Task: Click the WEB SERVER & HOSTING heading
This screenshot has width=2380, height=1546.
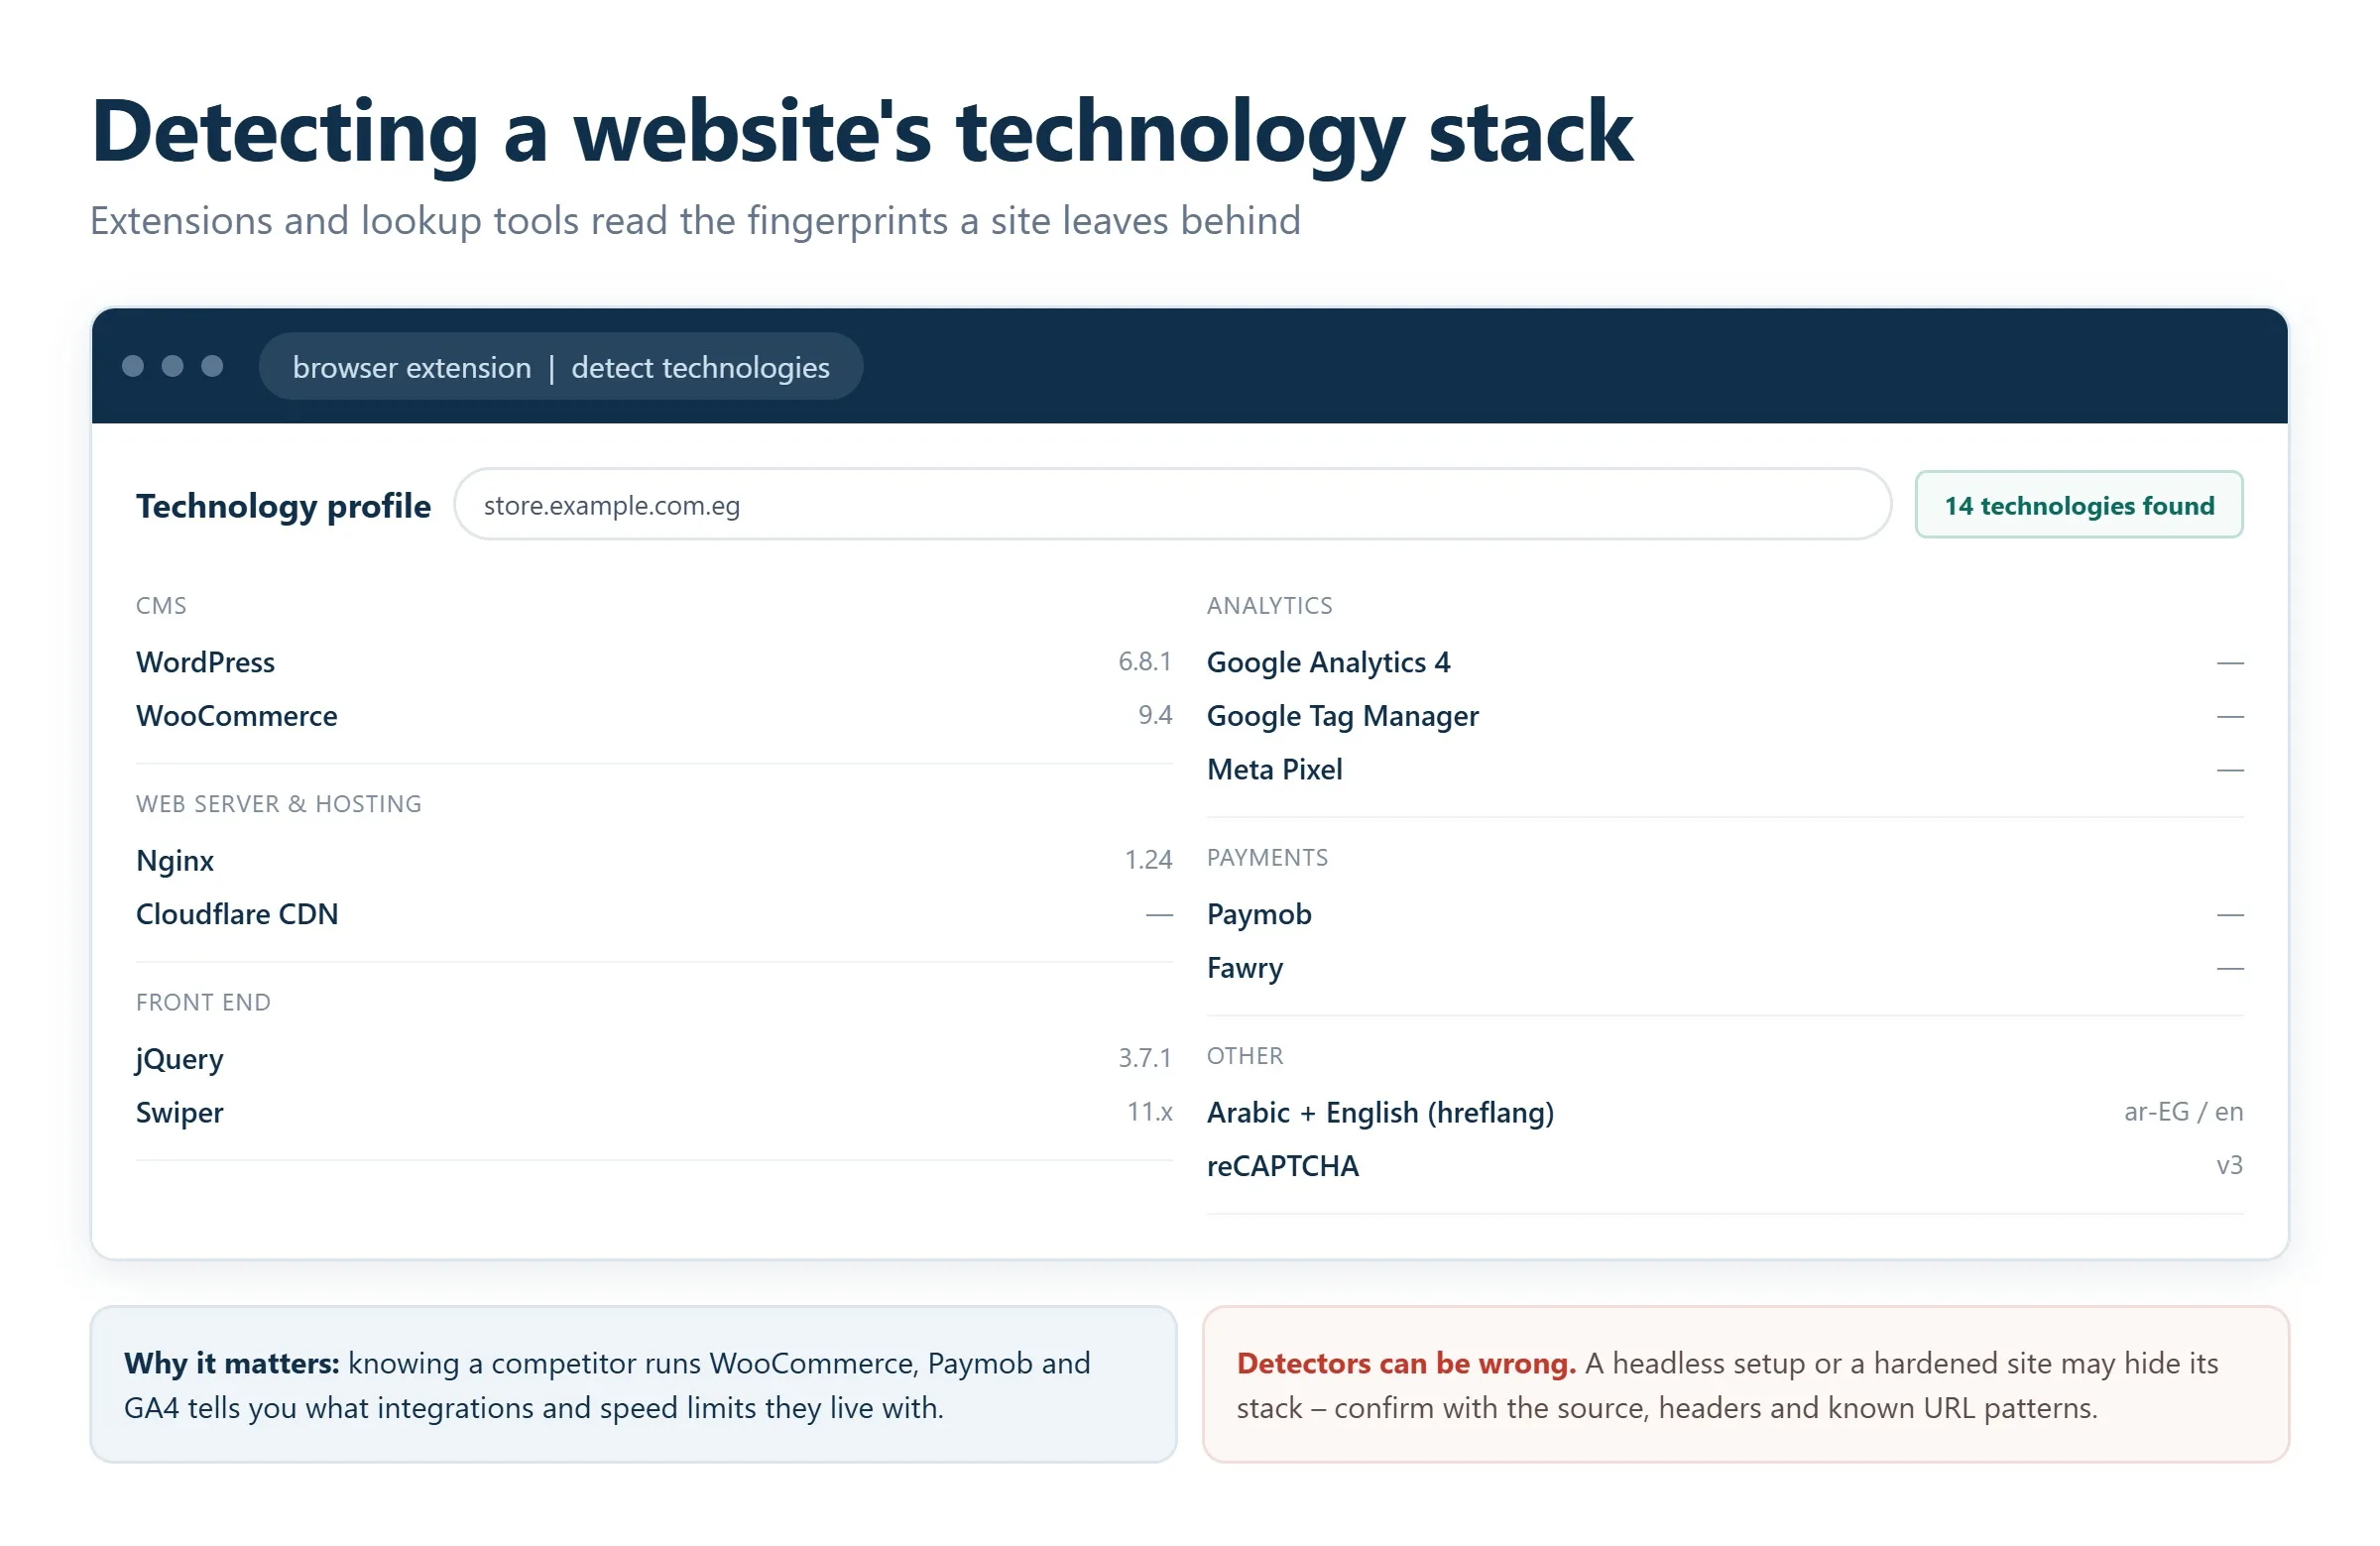Action: point(279,804)
